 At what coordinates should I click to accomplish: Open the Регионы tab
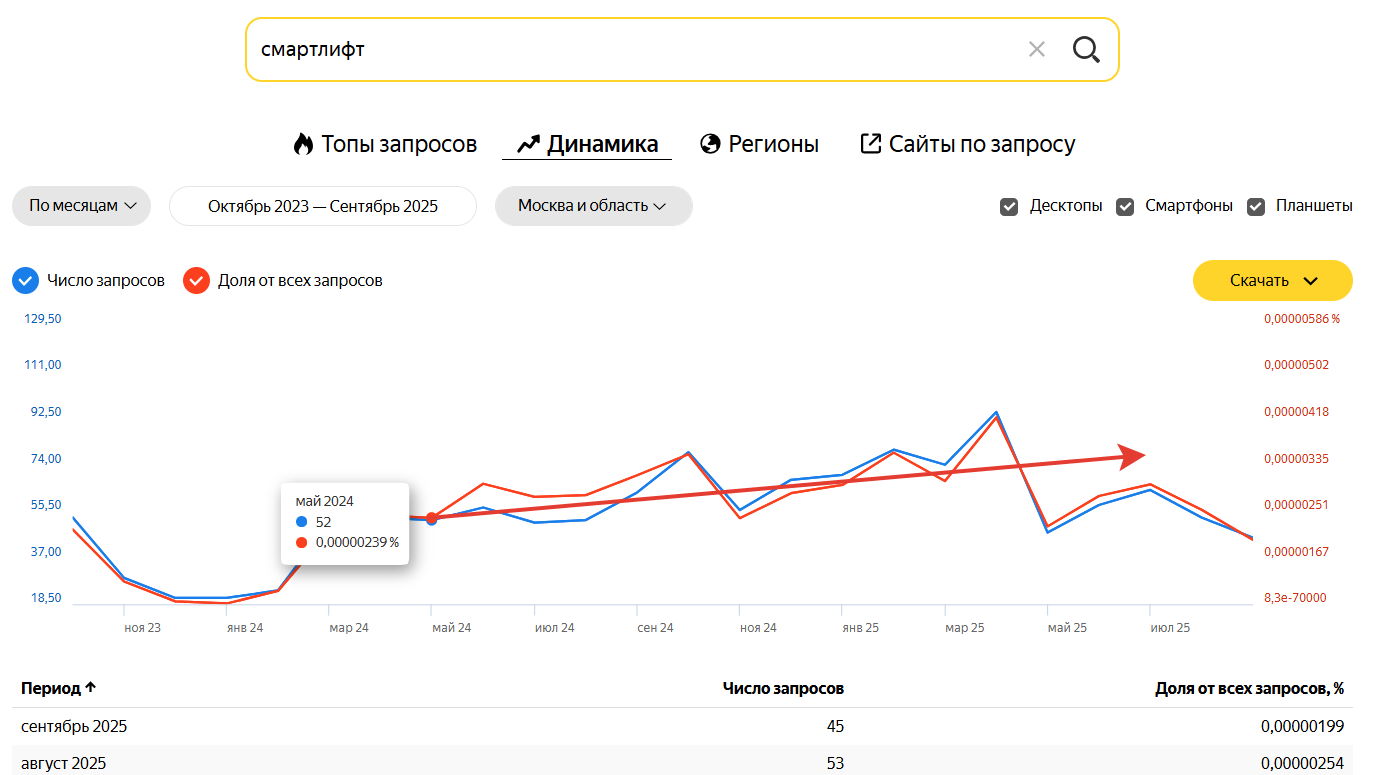point(773,144)
